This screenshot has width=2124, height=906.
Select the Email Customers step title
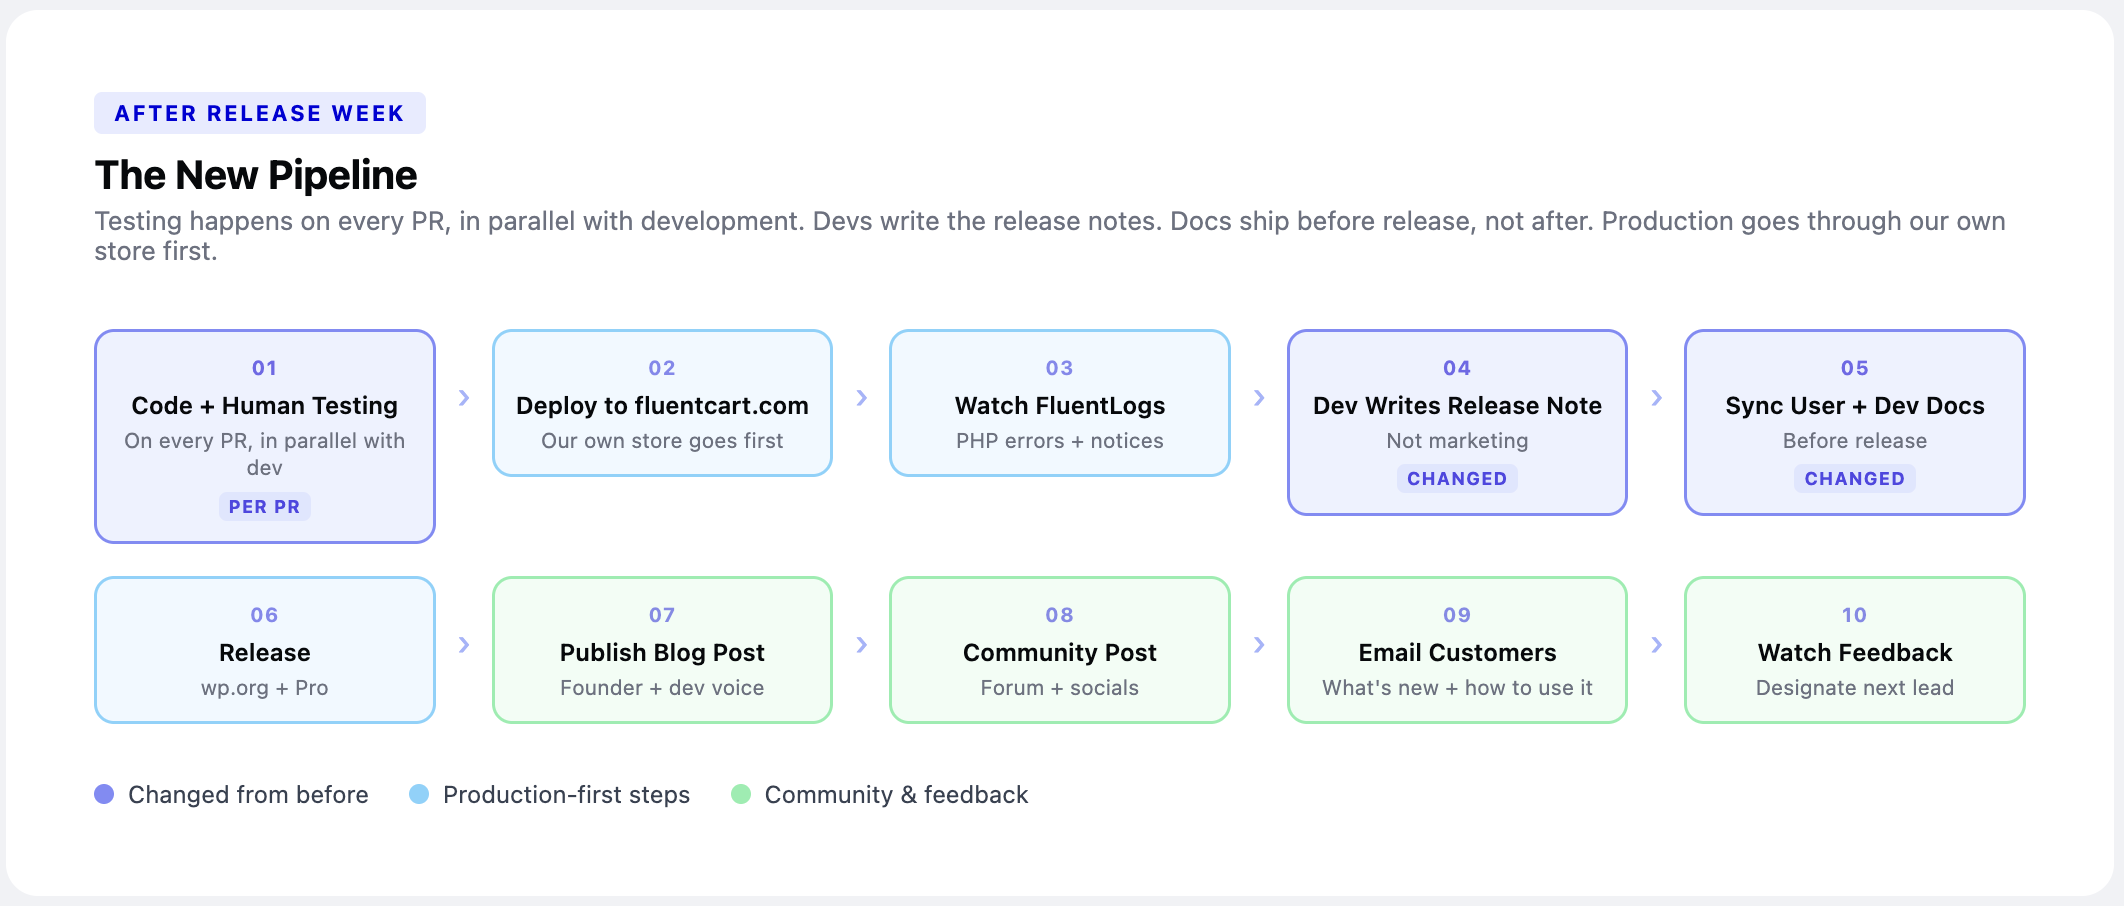pos(1457,653)
